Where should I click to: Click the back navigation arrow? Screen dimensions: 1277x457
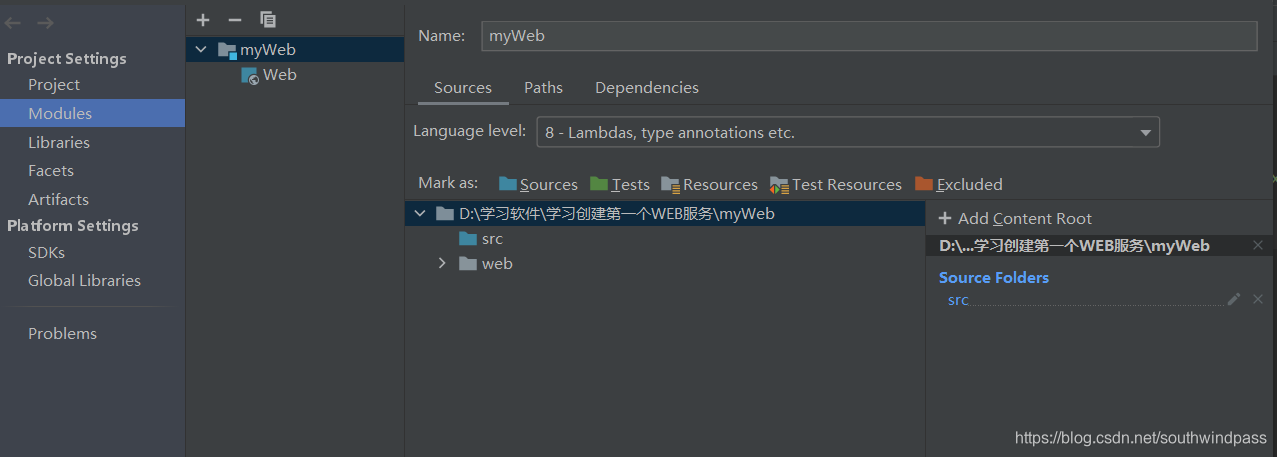(x=12, y=22)
